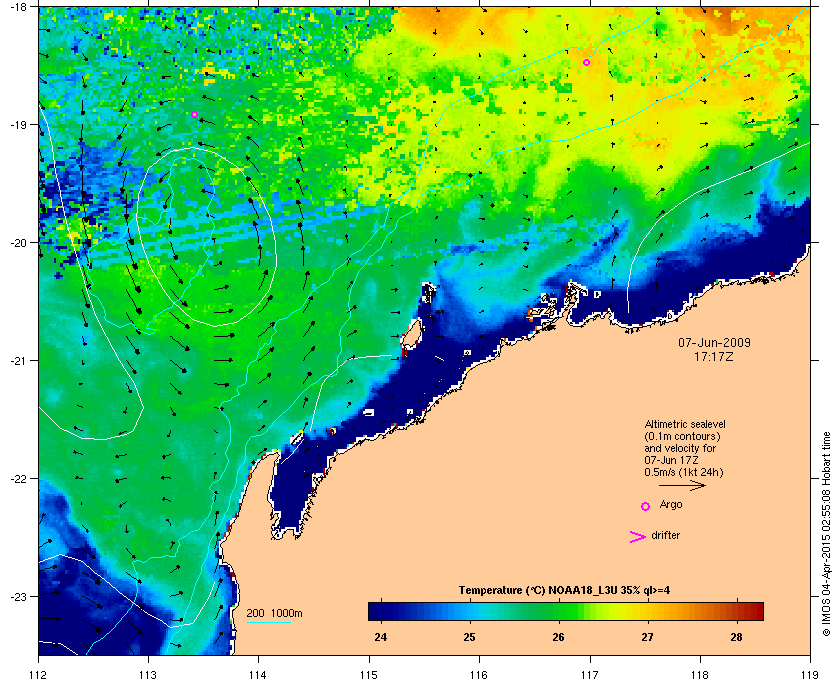The image size is (840, 680).
Task: Click the longitude axis label 112
Action: pyautogui.click(x=39, y=674)
